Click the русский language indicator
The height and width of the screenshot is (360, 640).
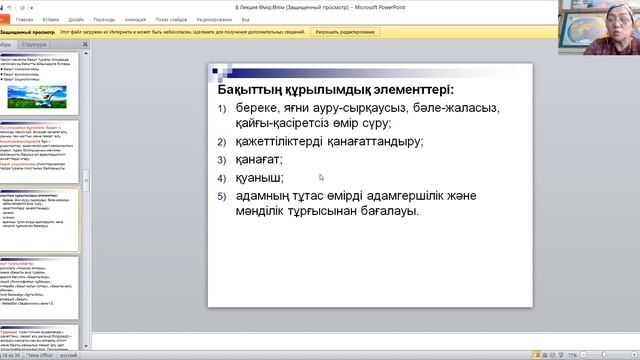click(68, 356)
